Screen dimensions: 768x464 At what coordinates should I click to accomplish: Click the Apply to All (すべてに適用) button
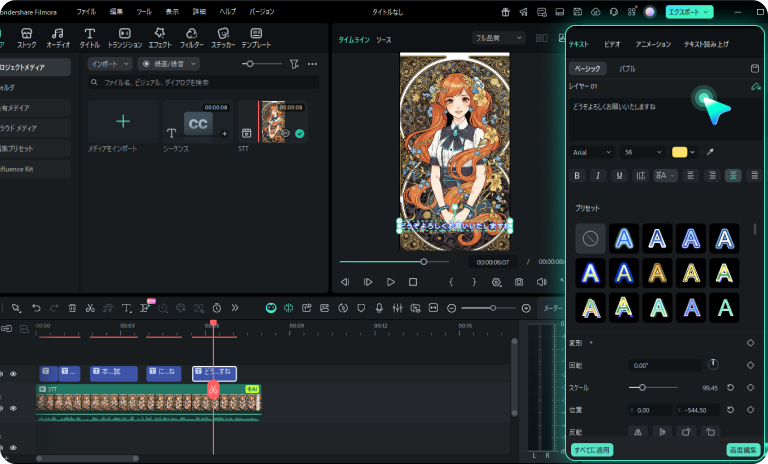593,450
